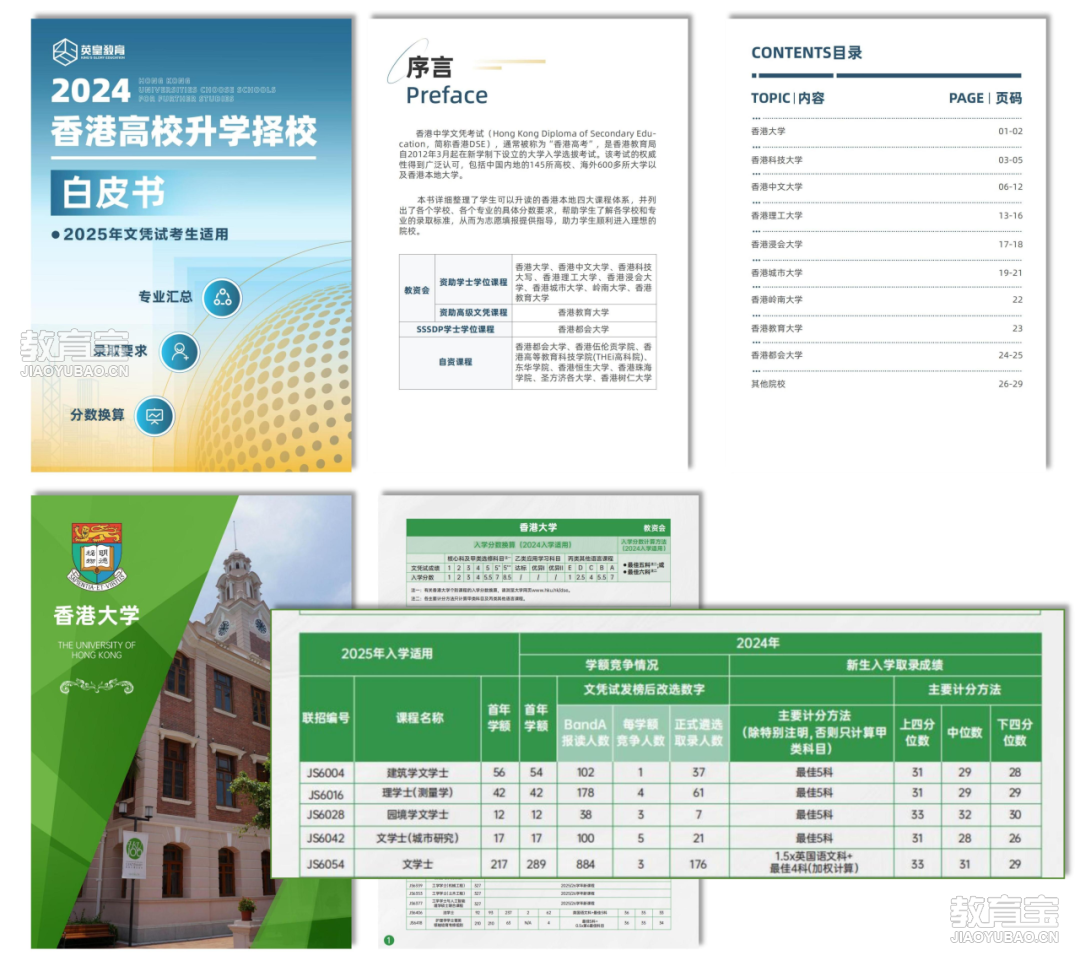
Task: Click the 序言 heading
Action: click(x=429, y=67)
